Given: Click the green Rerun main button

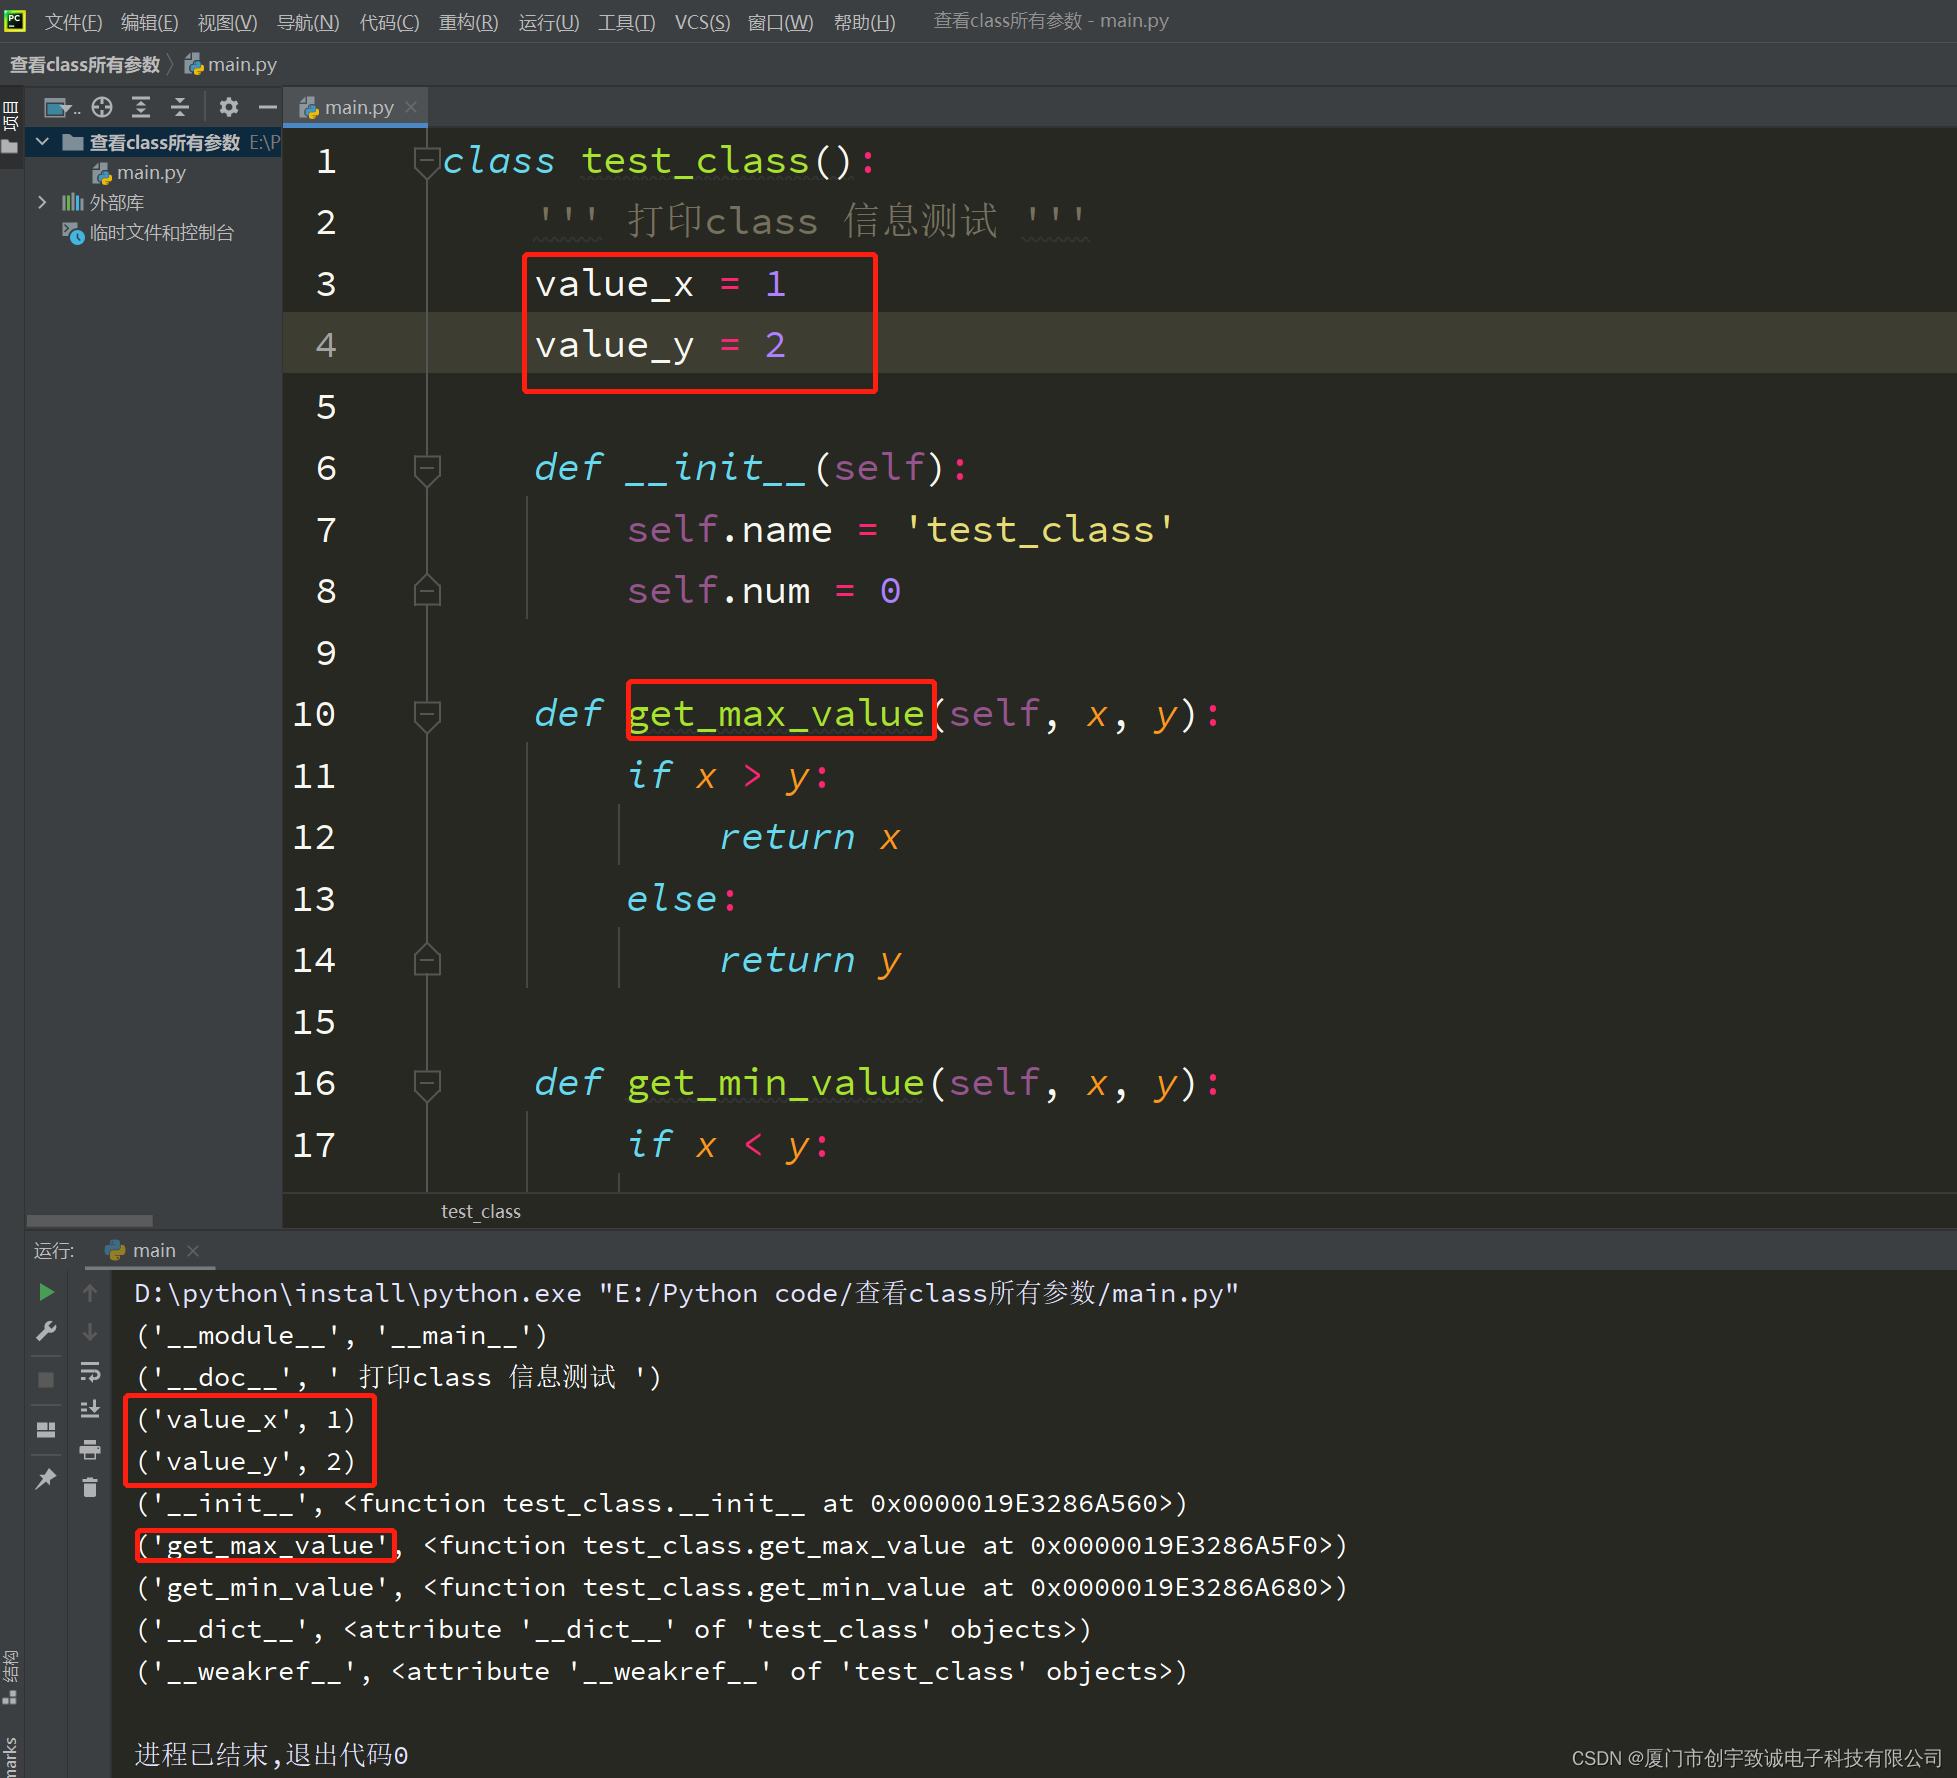Looking at the screenshot, I should pos(46,1292).
